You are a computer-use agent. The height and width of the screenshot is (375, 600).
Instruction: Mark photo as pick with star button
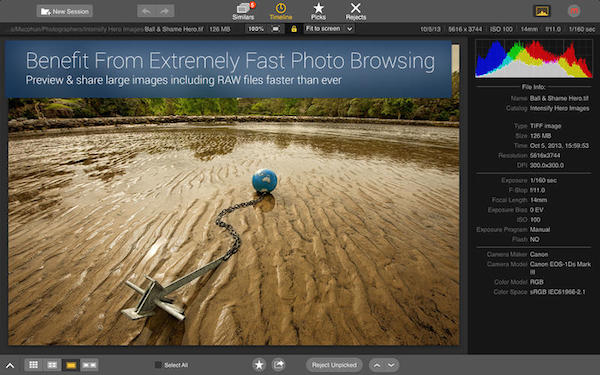click(259, 365)
